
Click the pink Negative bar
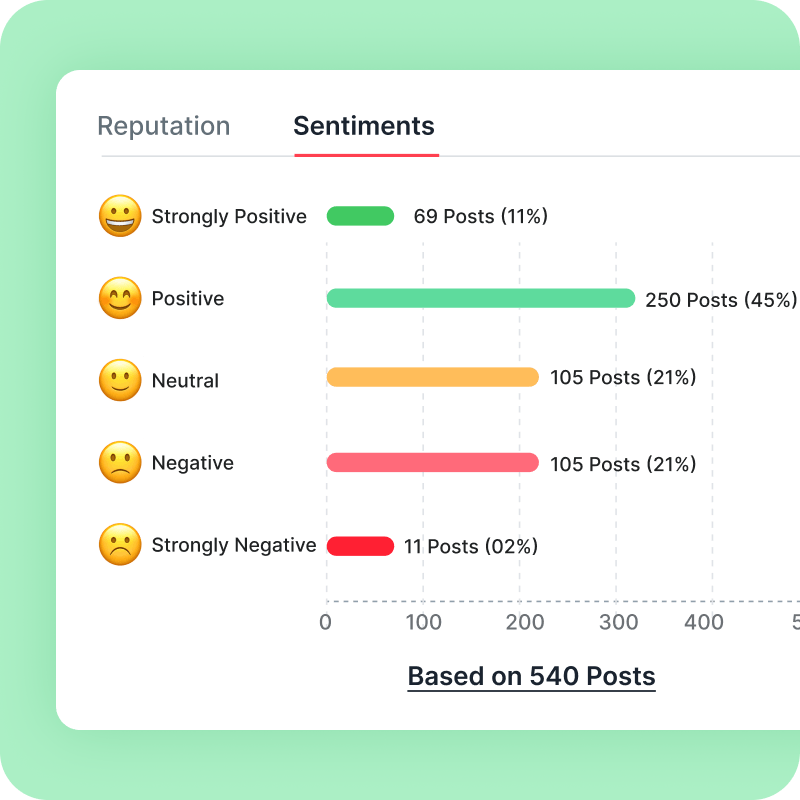pyautogui.click(x=433, y=462)
